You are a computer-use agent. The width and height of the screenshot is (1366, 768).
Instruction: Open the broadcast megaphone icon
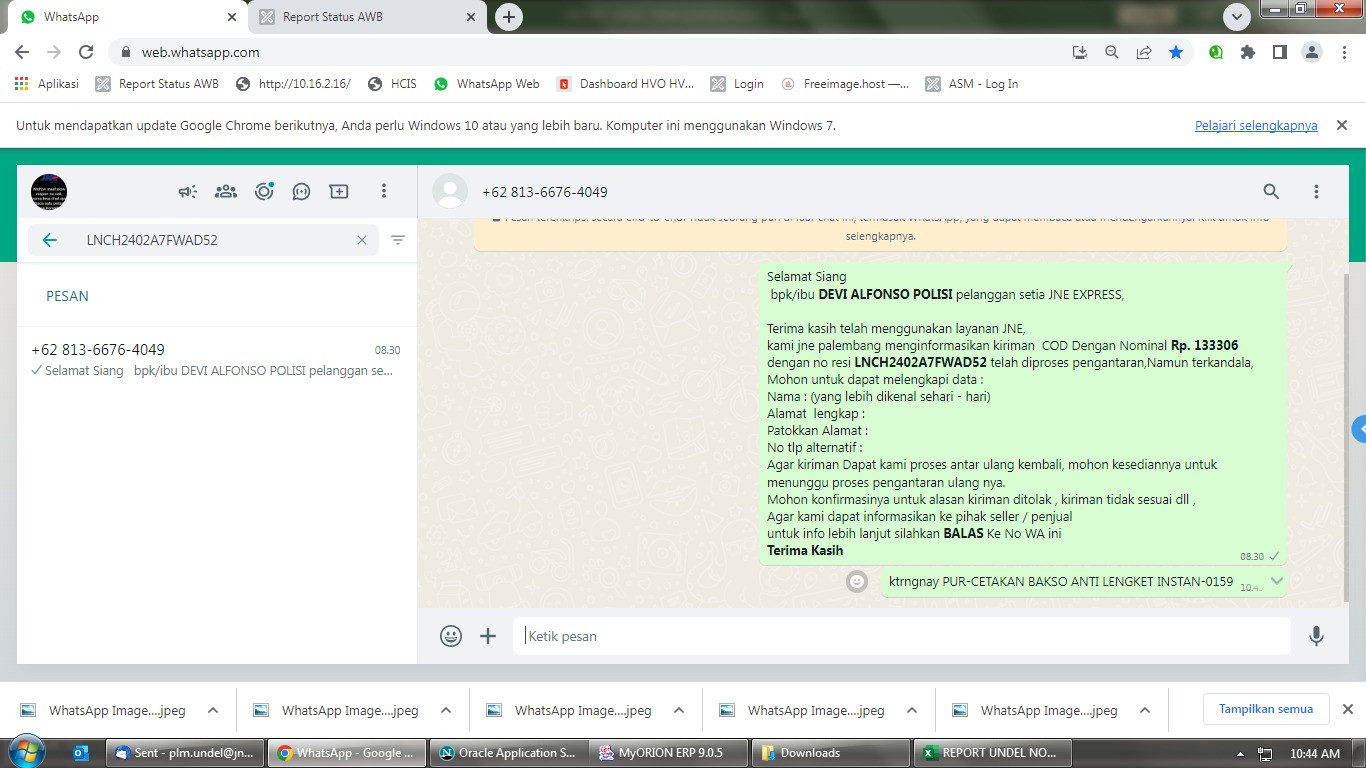point(188,191)
